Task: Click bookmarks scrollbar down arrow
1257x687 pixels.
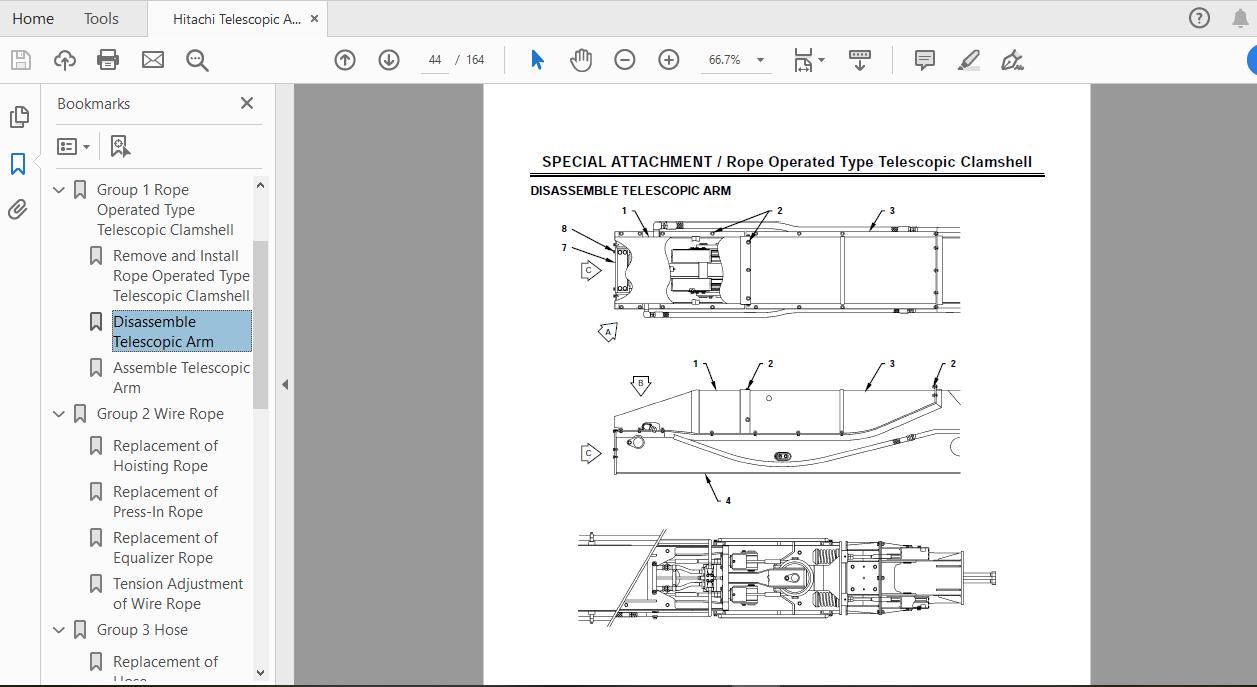Action: [261, 673]
